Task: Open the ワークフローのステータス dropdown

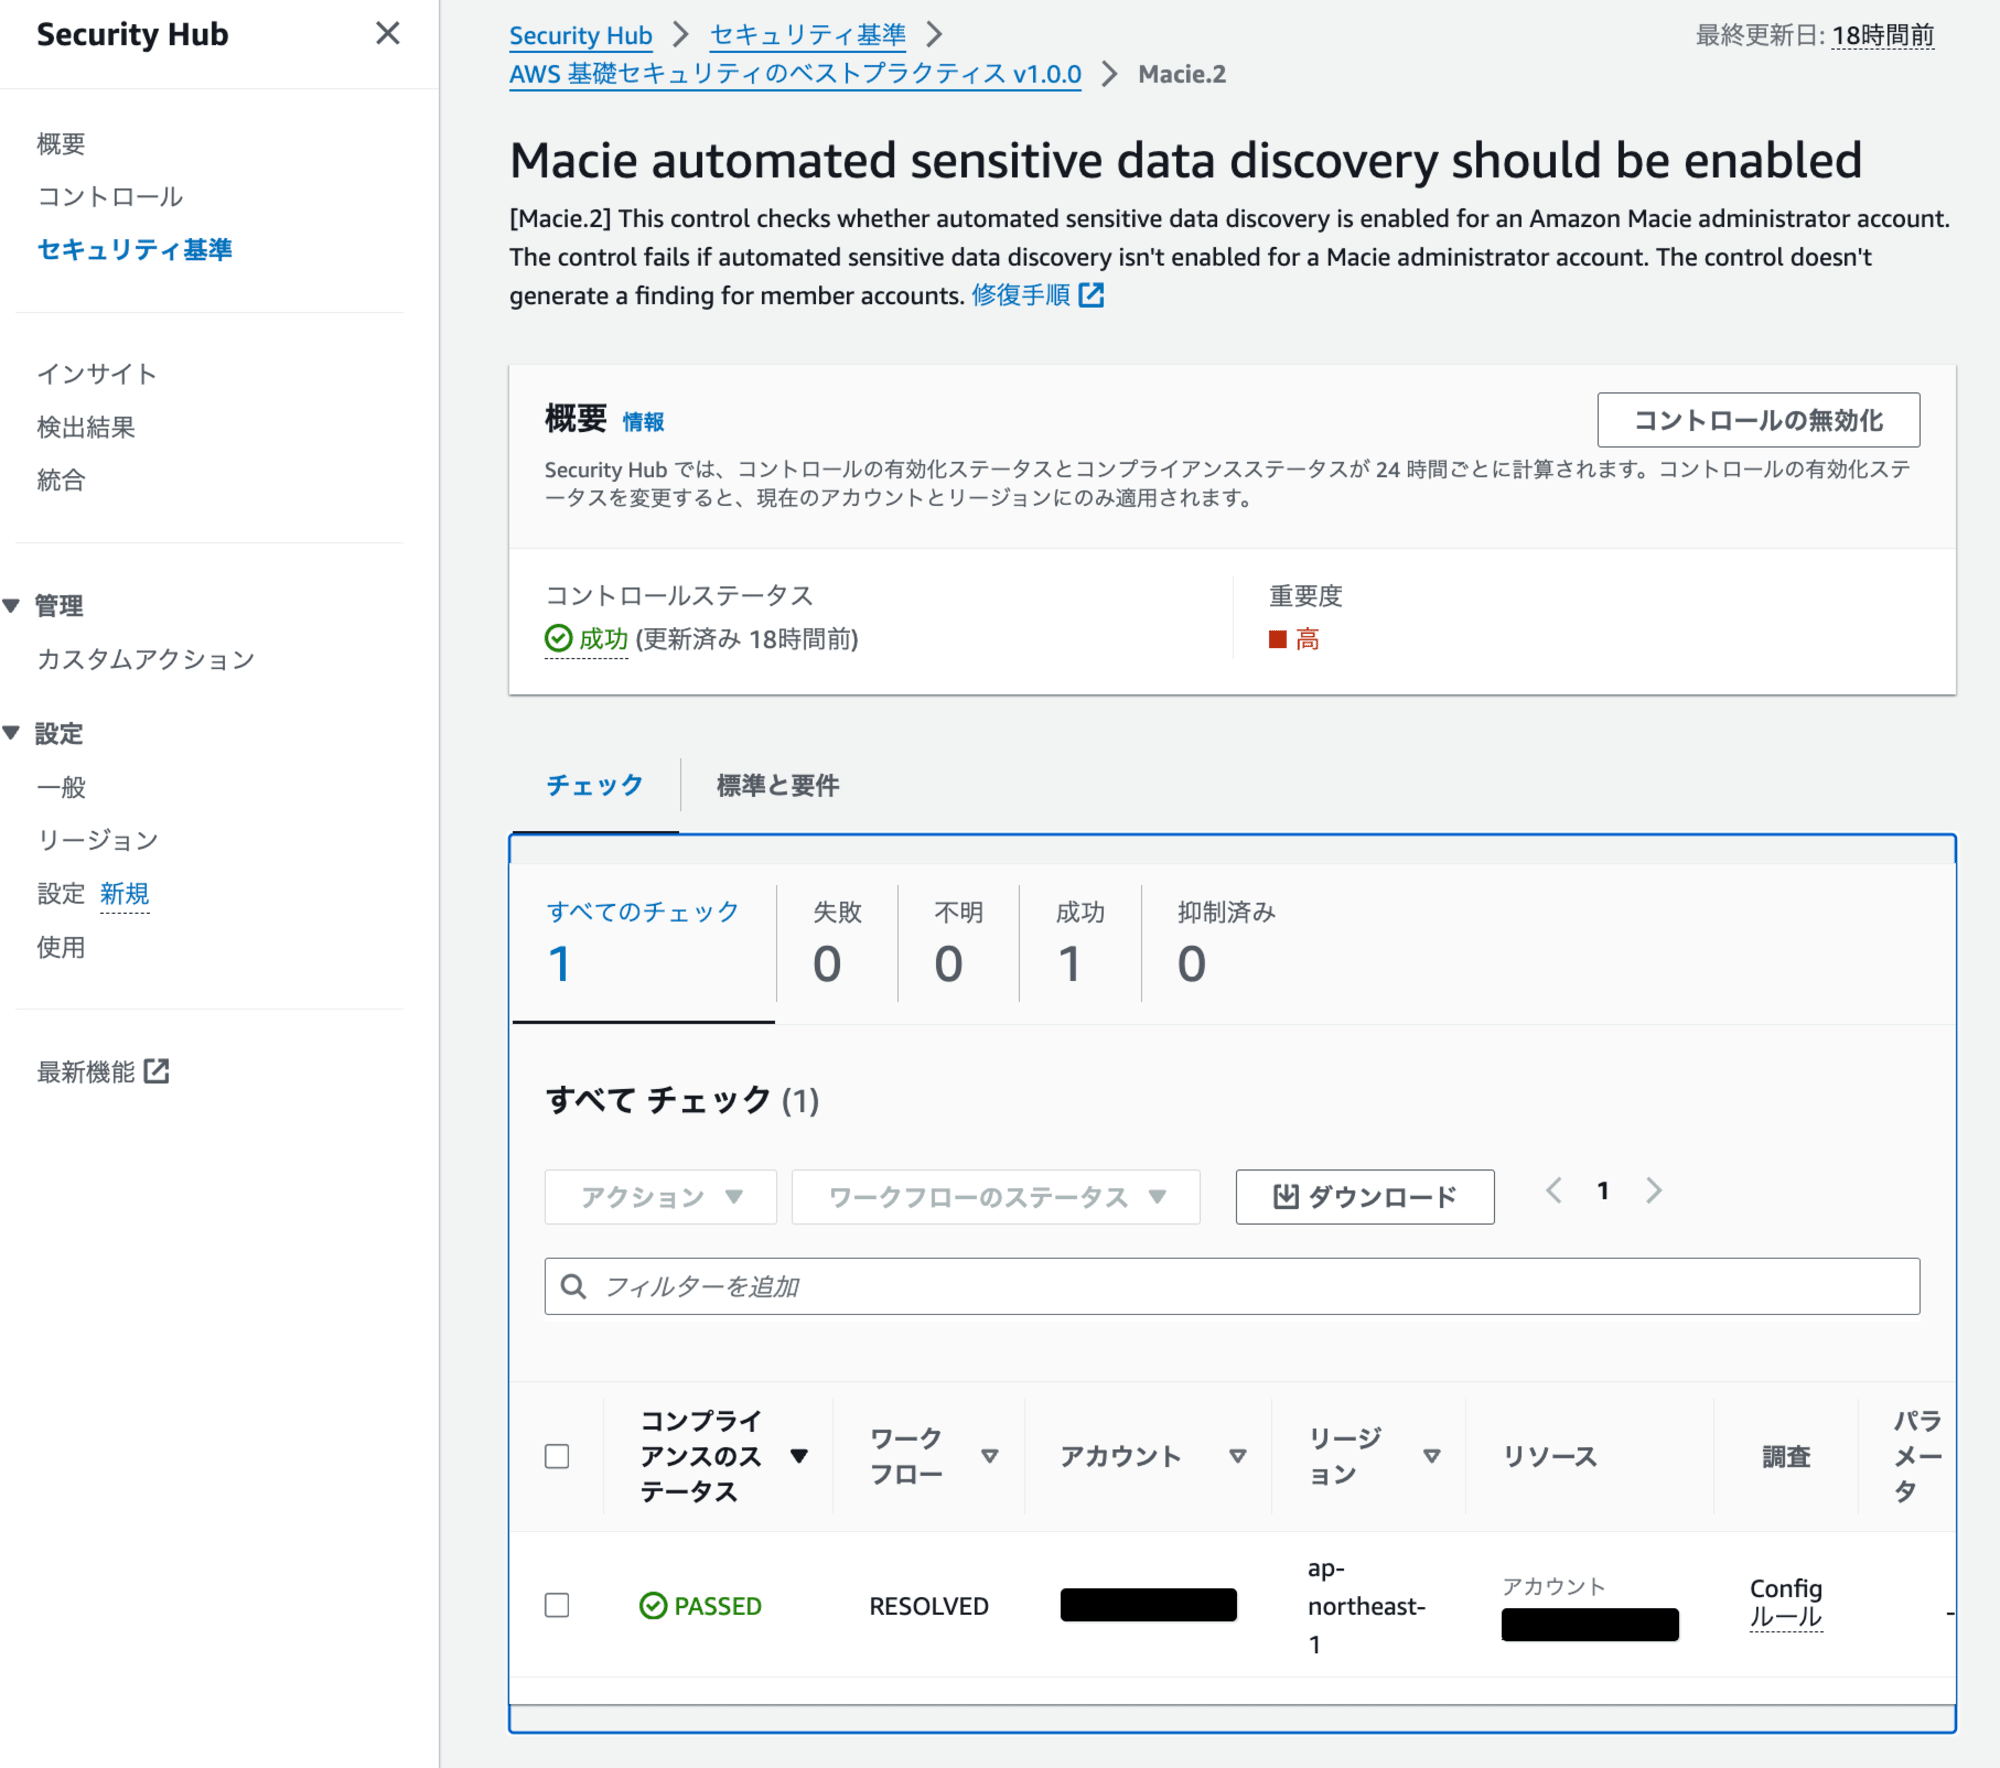Action: pyautogui.click(x=996, y=1197)
